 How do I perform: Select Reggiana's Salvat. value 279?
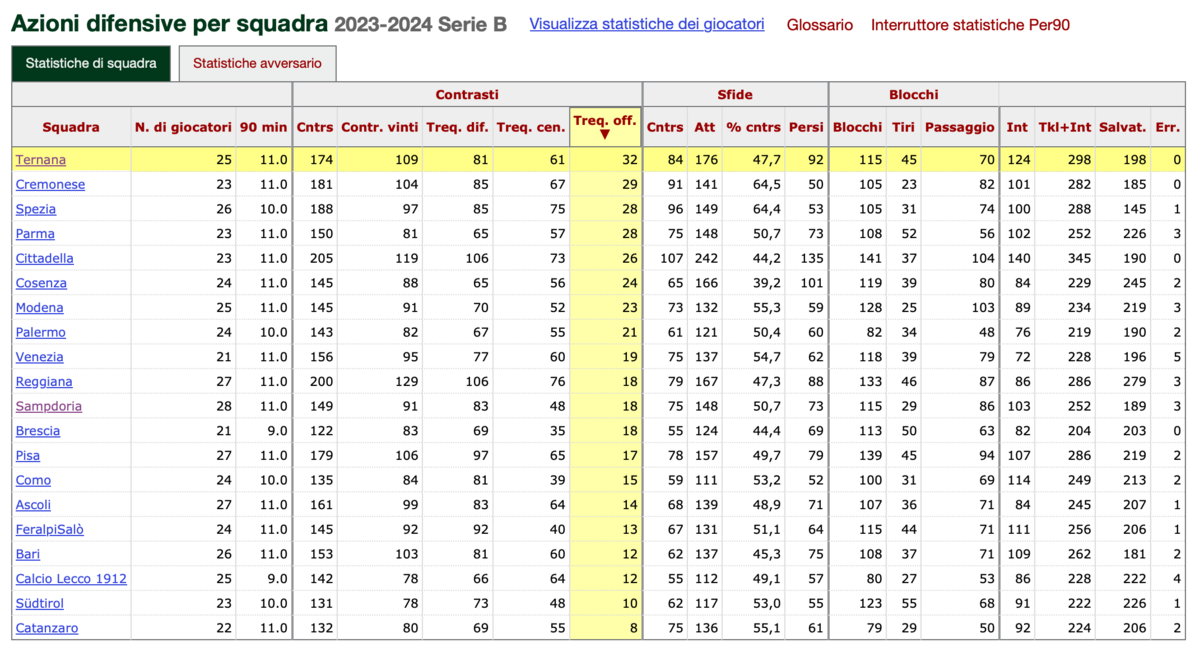pos(1133,381)
